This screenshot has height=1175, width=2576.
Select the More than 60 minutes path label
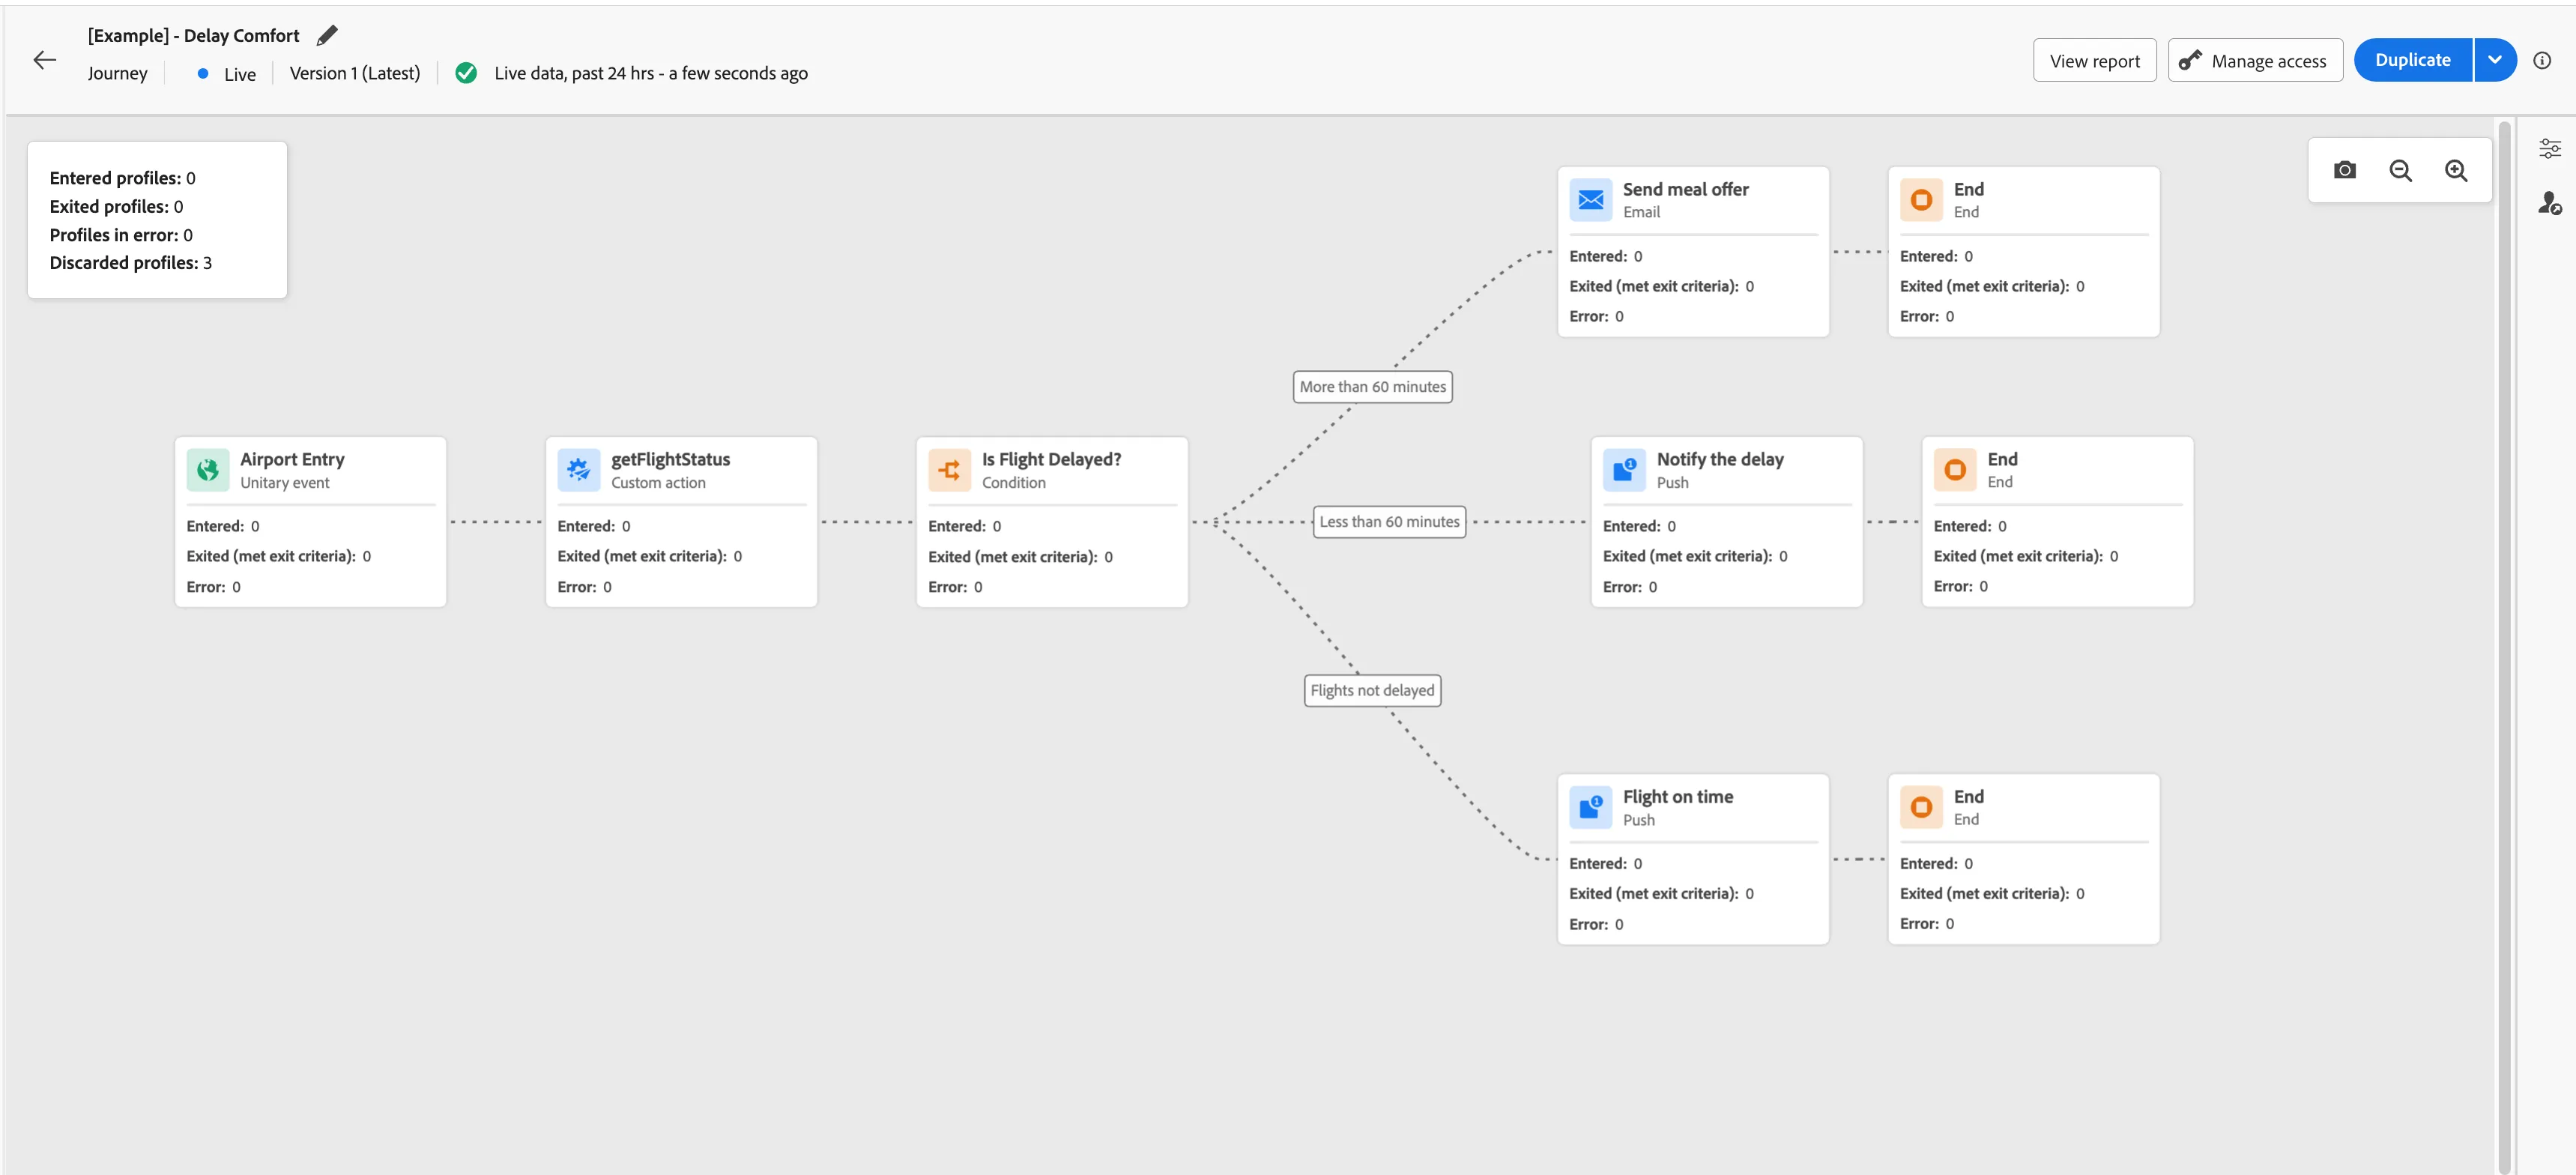pyautogui.click(x=1373, y=387)
